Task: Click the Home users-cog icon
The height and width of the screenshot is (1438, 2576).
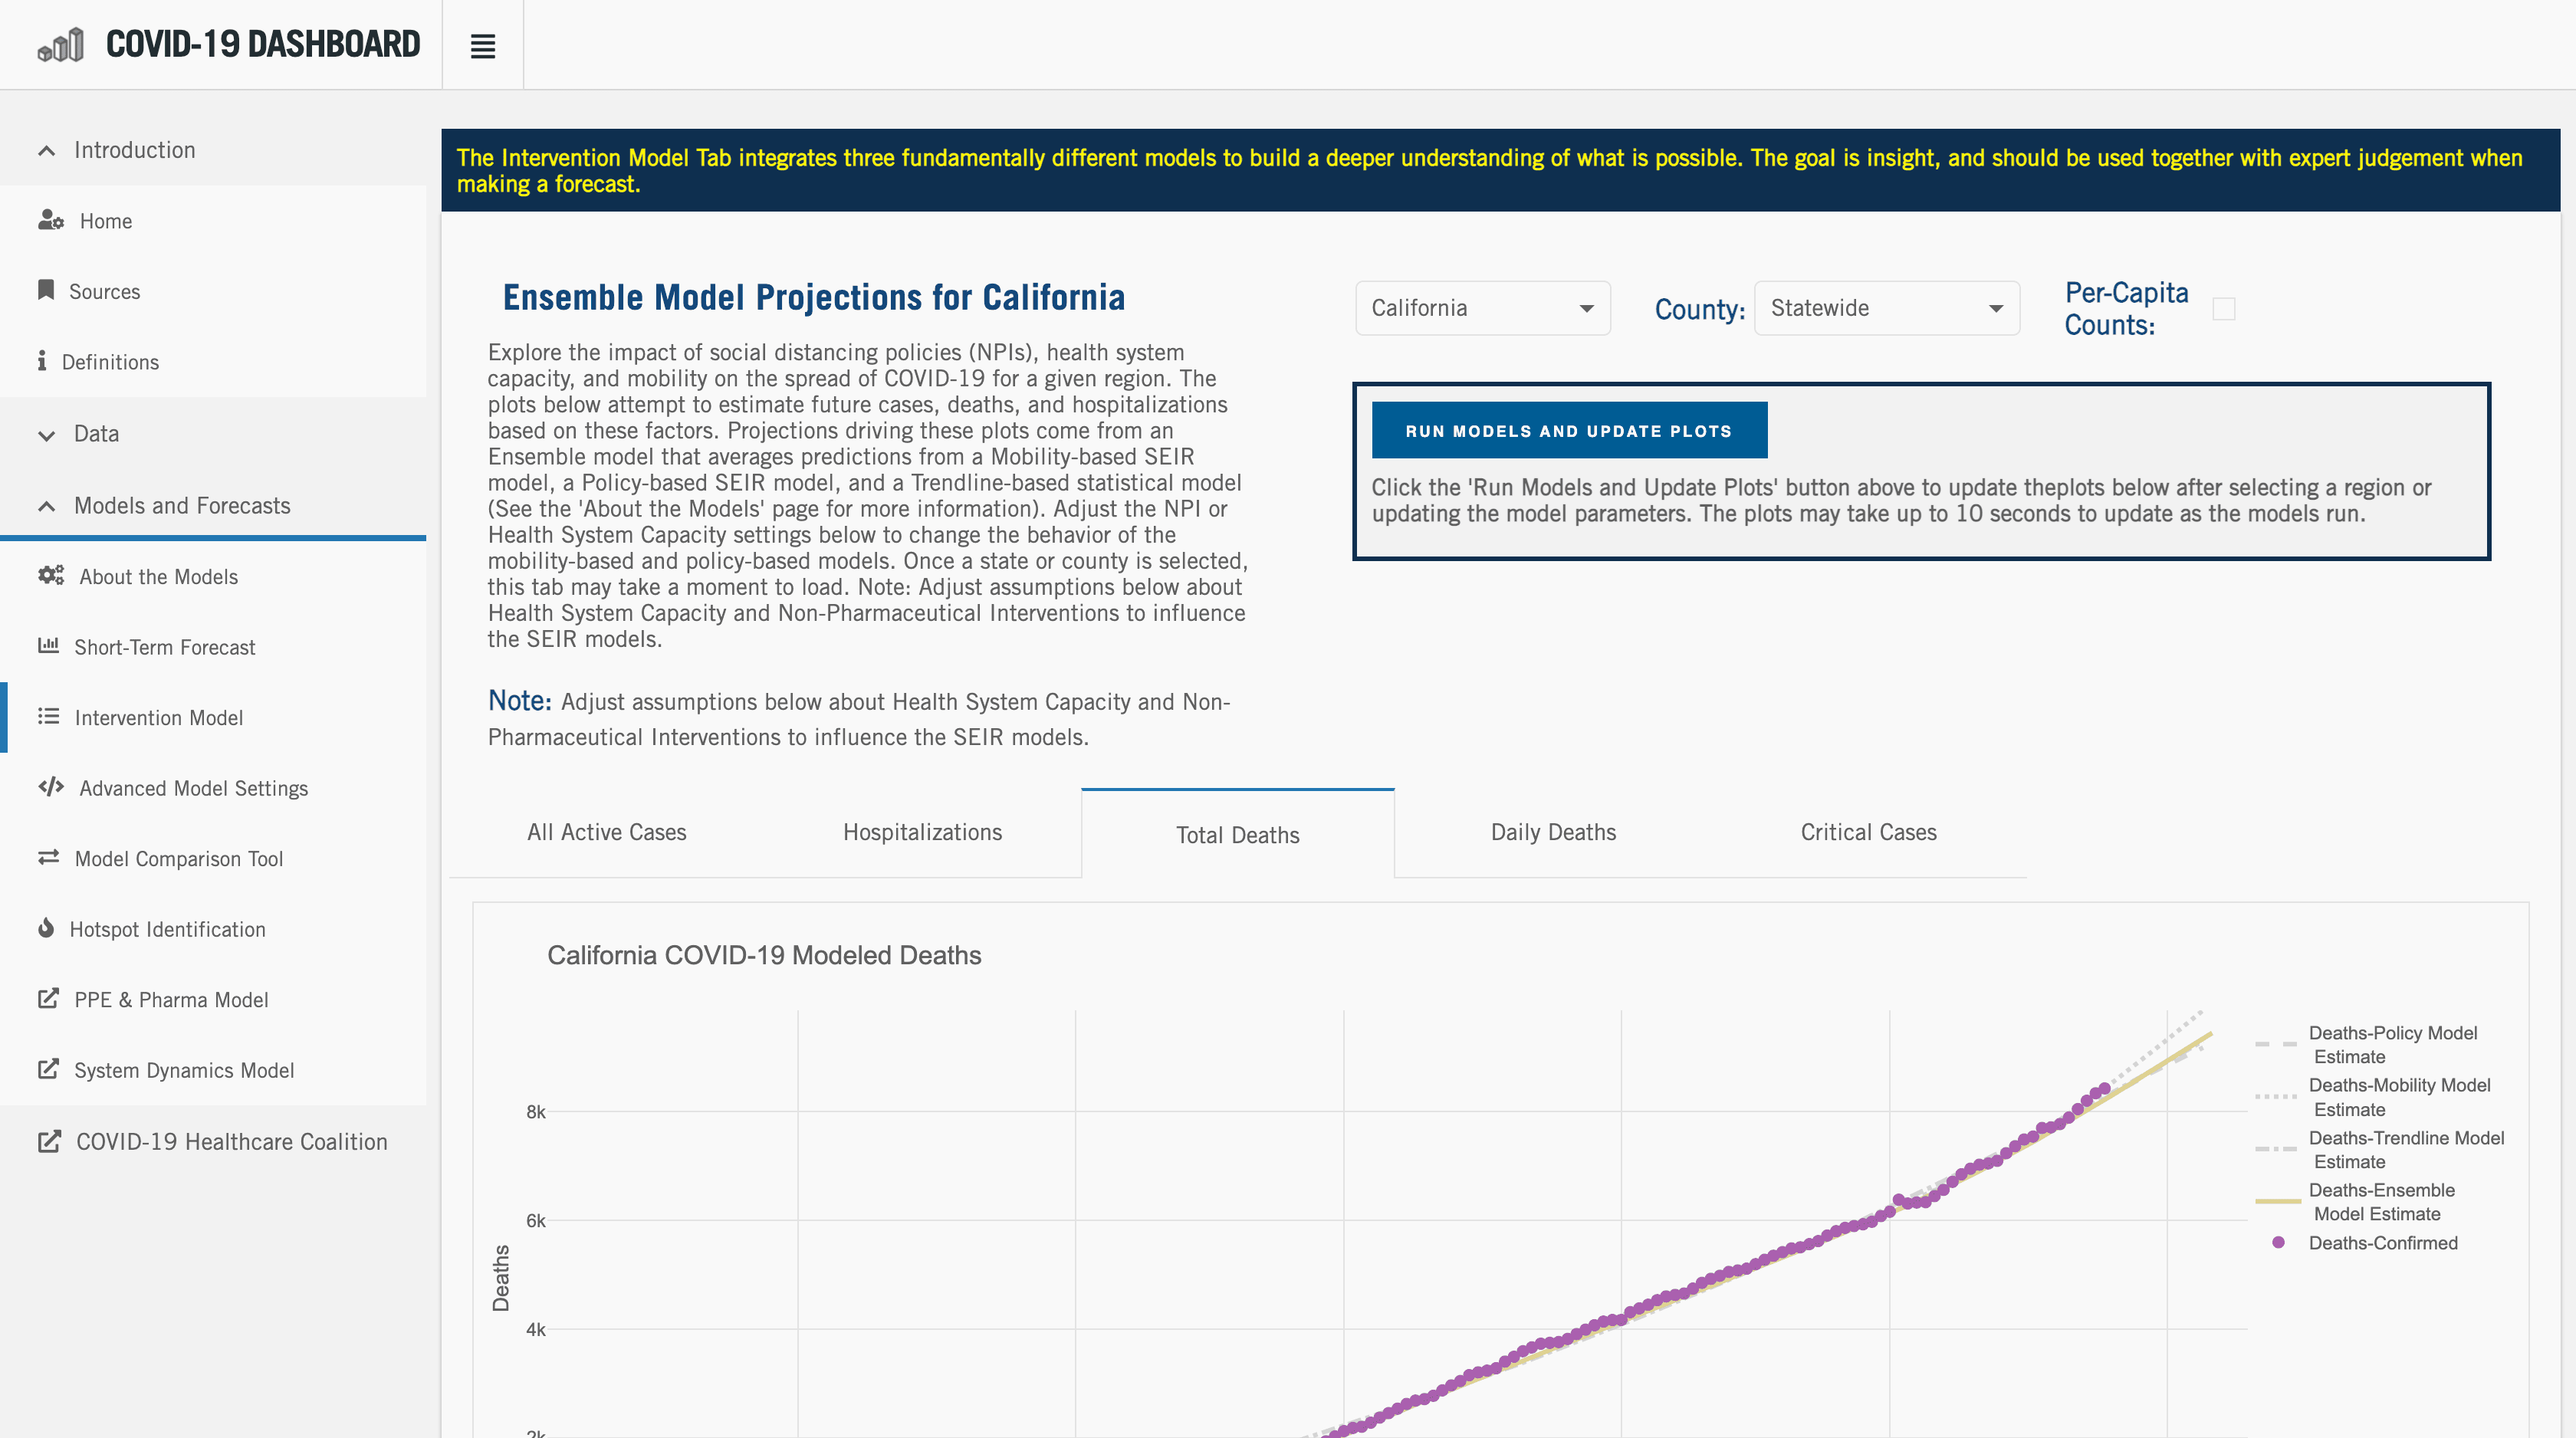Action: pyautogui.click(x=50, y=220)
